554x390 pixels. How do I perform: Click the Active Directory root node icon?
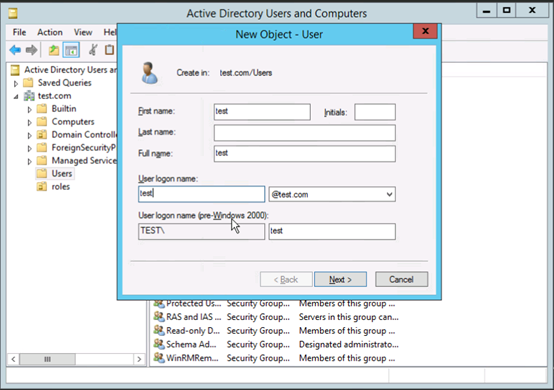[x=15, y=70]
